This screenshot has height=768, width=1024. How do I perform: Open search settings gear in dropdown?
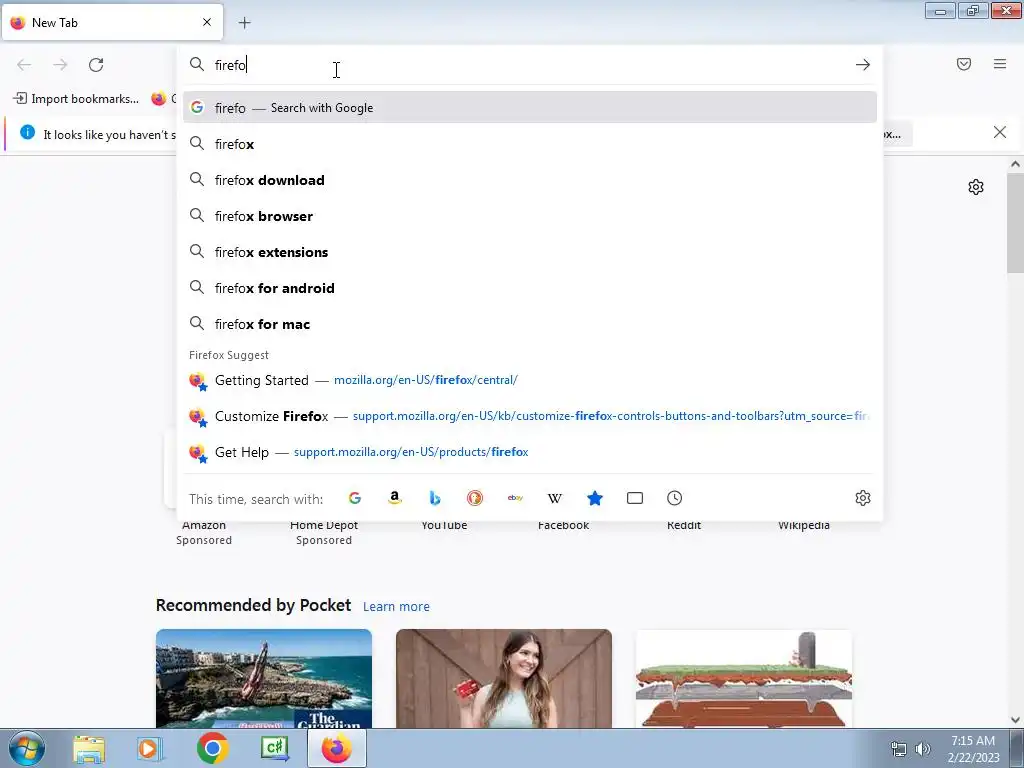[x=863, y=498]
